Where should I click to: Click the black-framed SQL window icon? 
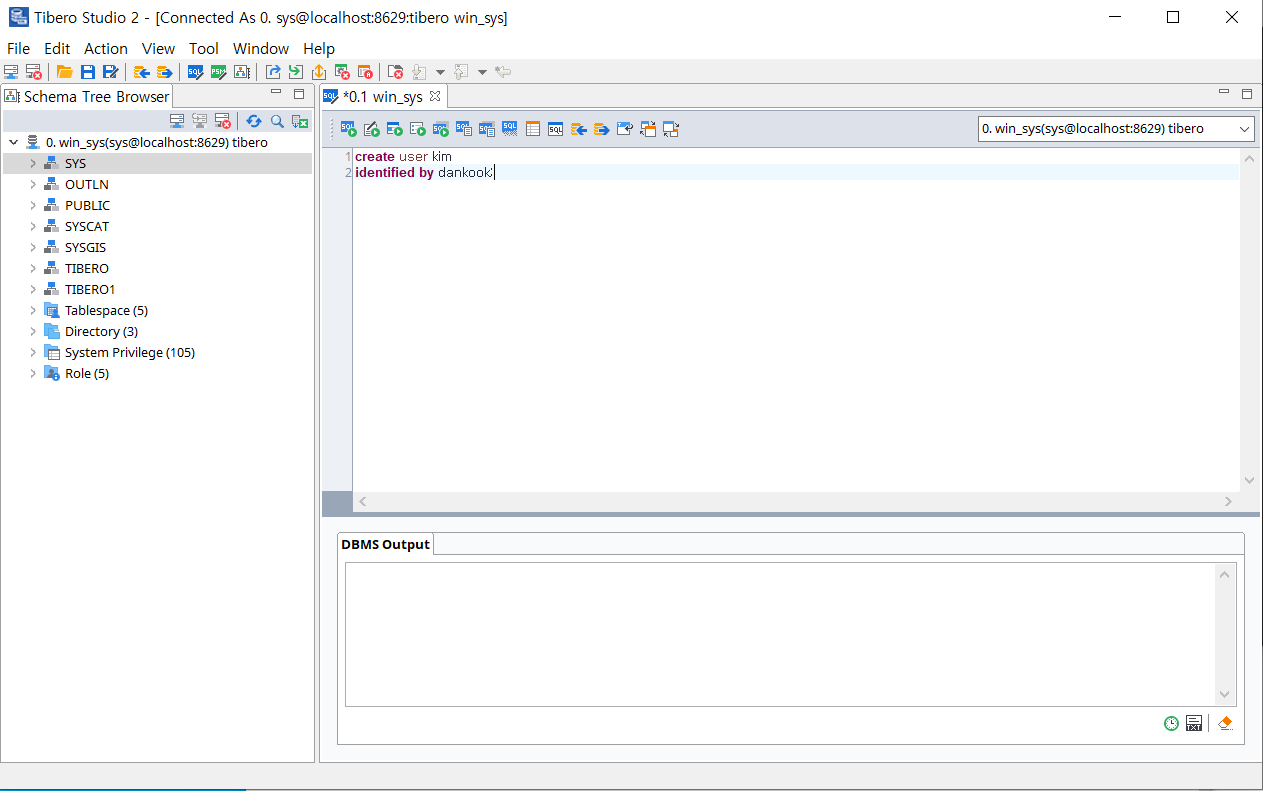tap(555, 129)
